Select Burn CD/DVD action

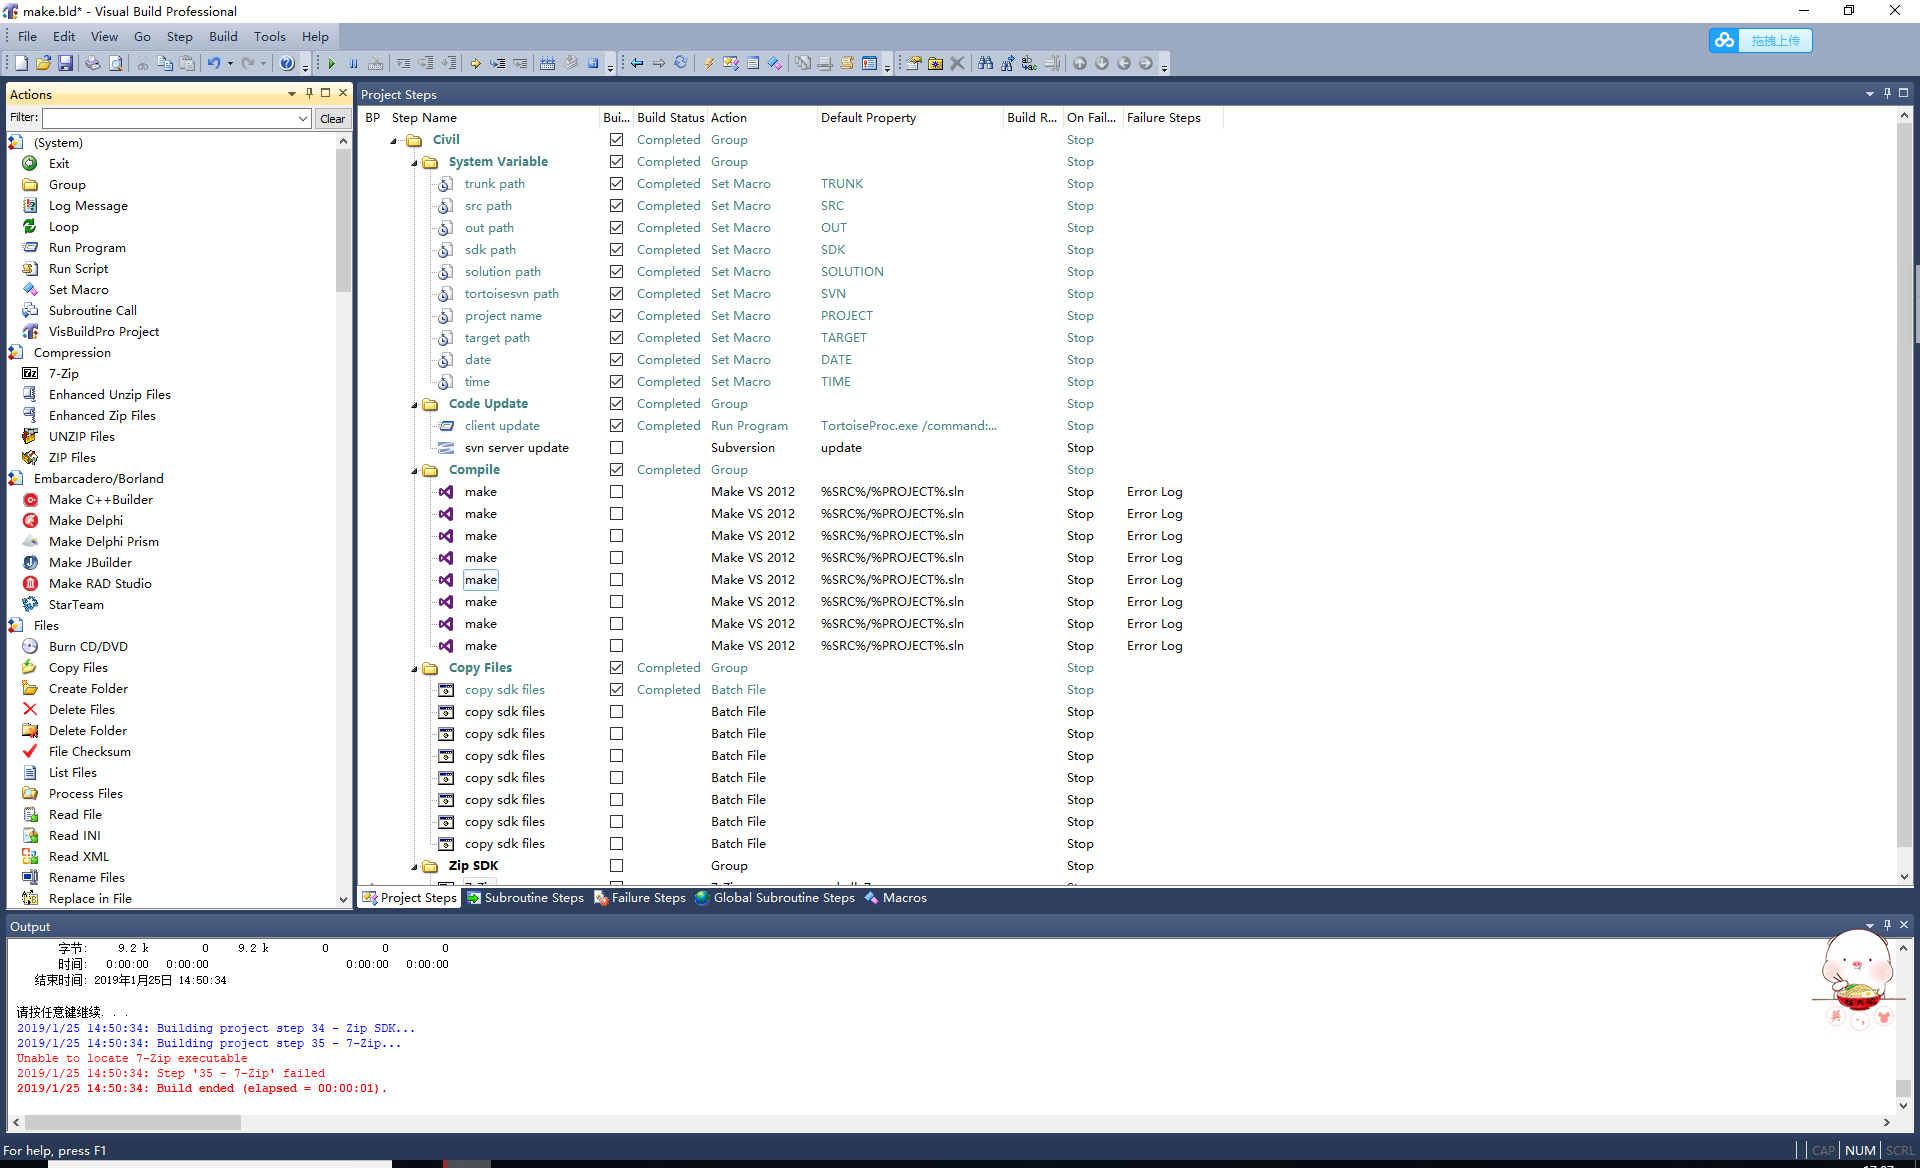[88, 647]
